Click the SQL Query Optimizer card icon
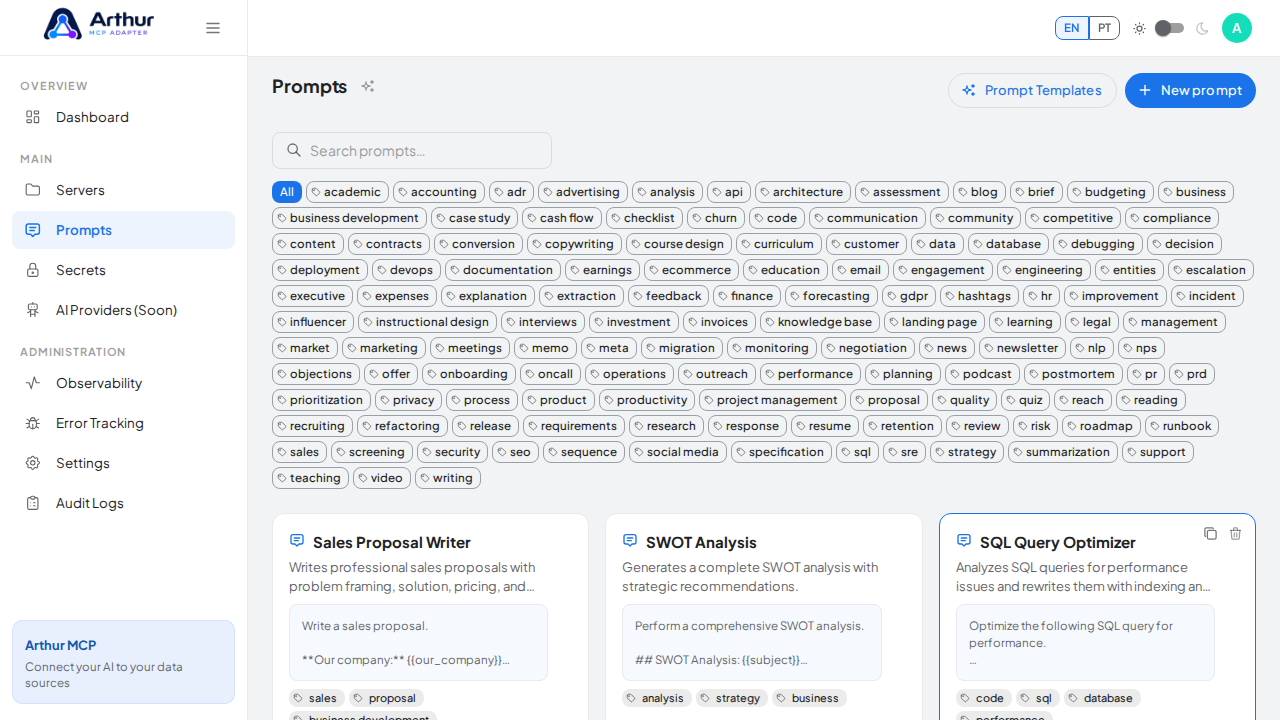 point(964,540)
